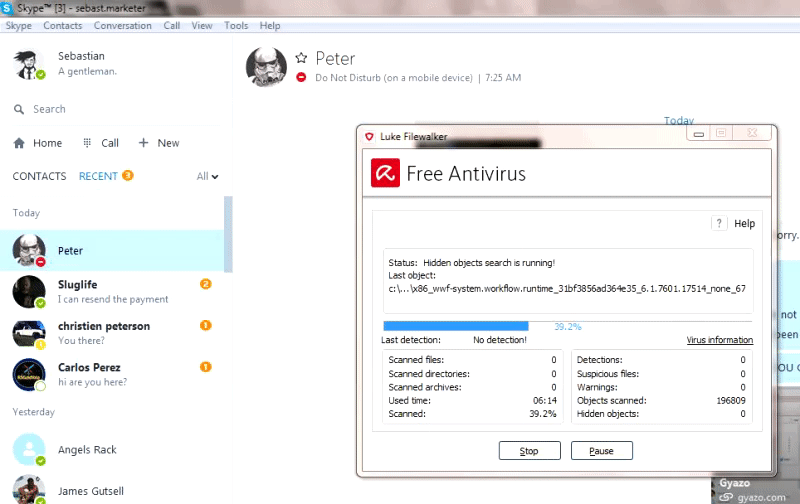
Task: Open the Call menu in the menu bar
Action: pos(171,26)
